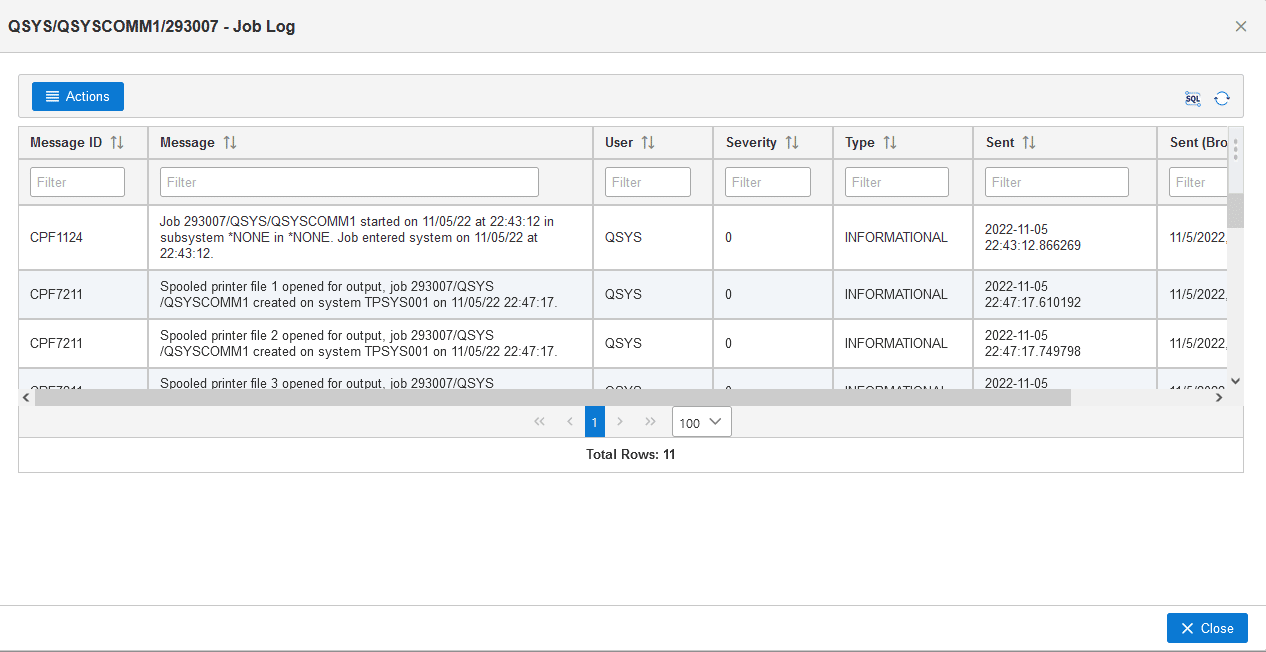The height and width of the screenshot is (652, 1266).
Task: Open the rows-per-page dropdown showing 100
Action: (702, 422)
